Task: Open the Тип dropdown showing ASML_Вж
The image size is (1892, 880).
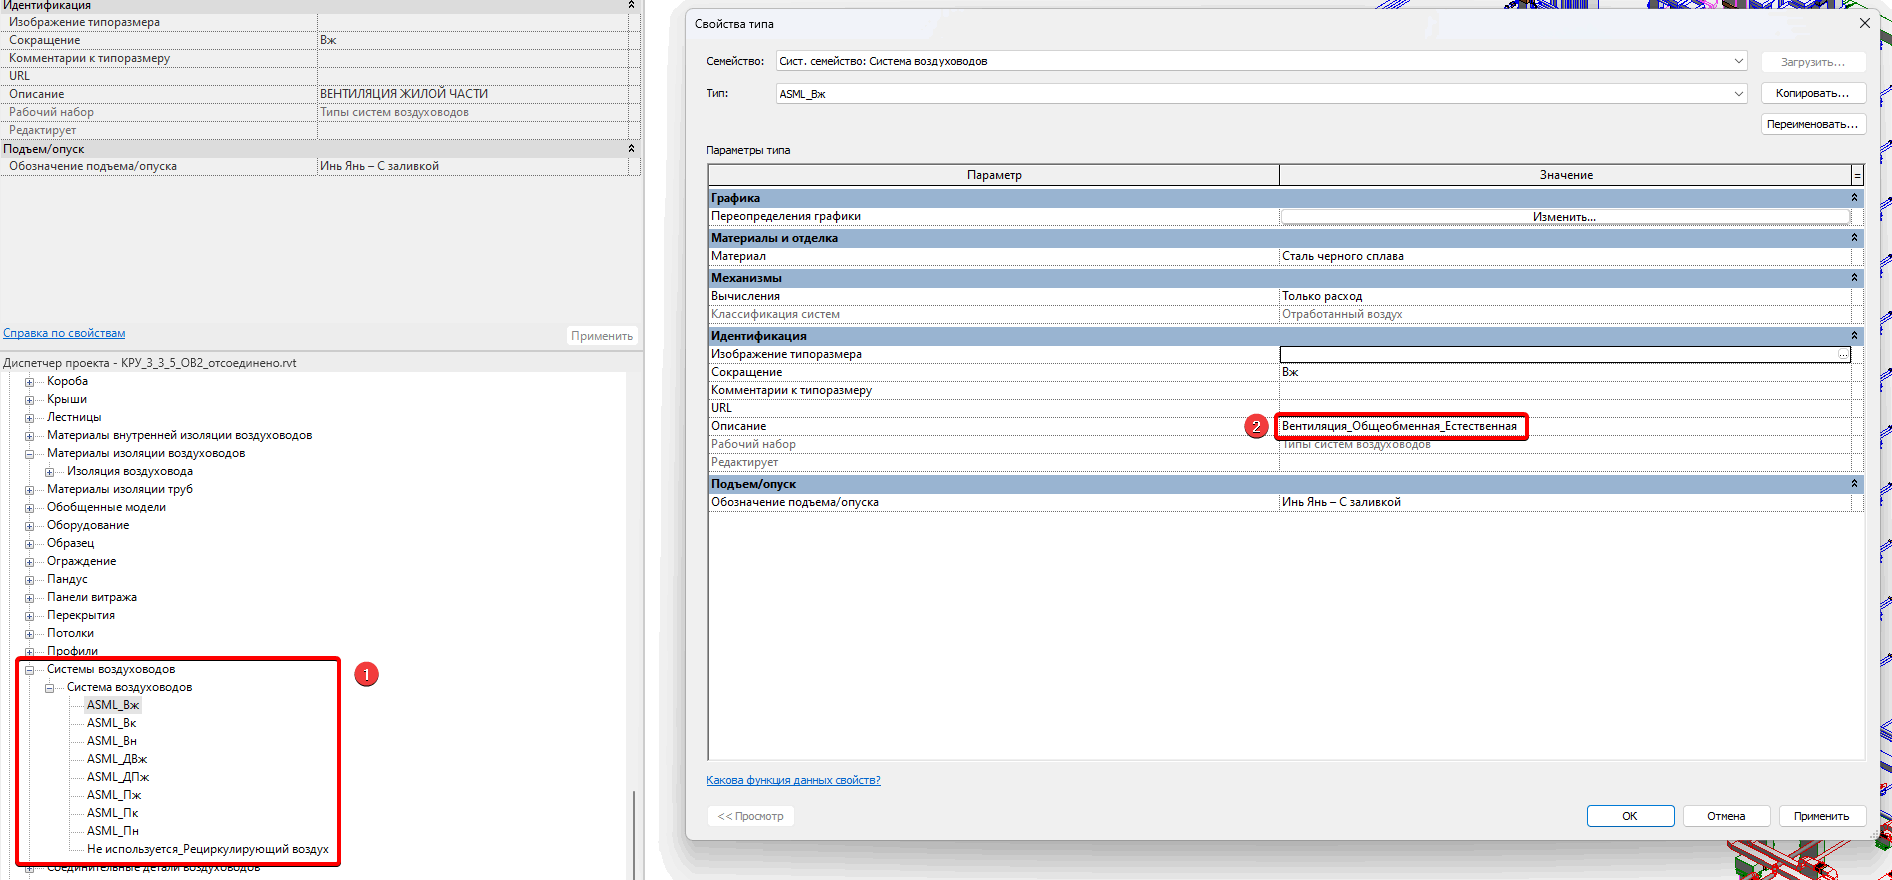Action: coord(1262,94)
